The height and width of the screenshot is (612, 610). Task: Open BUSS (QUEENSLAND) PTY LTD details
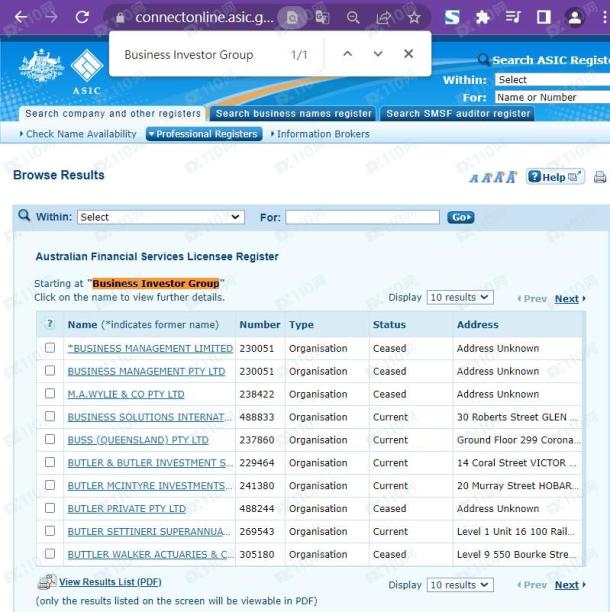click(138, 440)
